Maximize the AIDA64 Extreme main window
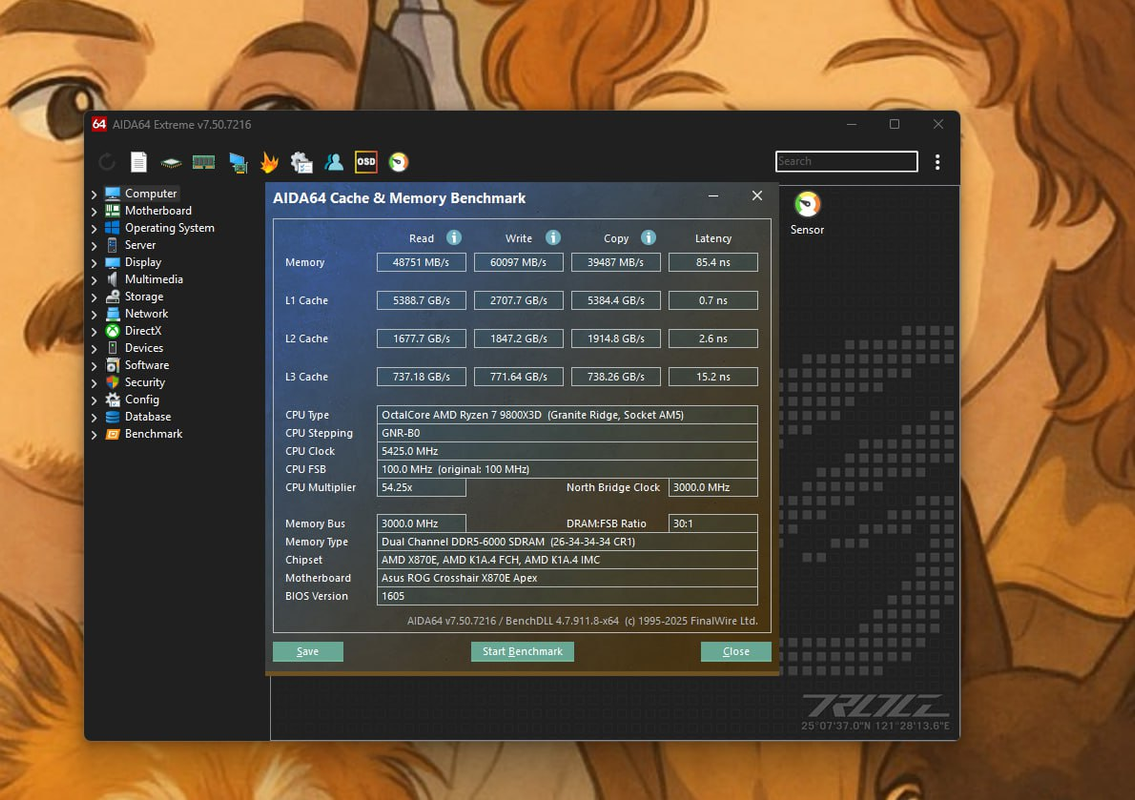 click(x=895, y=125)
